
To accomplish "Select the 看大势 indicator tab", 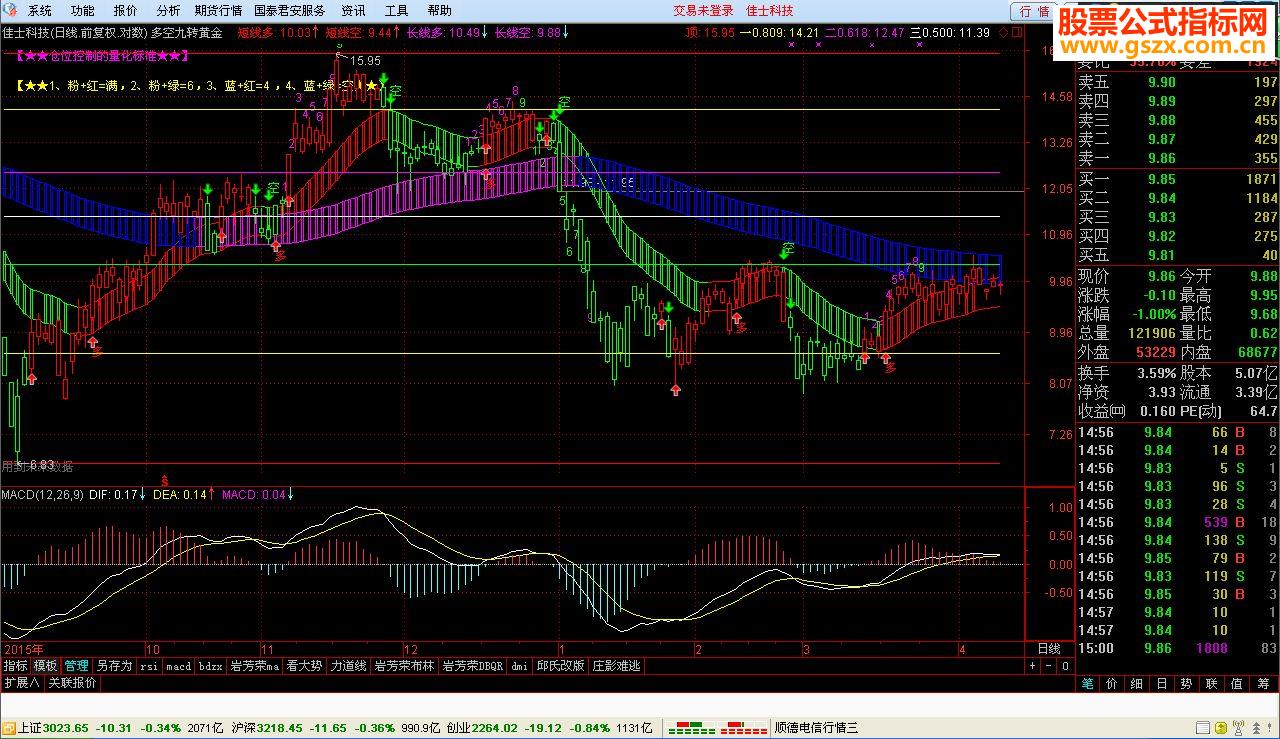I will point(305,665).
